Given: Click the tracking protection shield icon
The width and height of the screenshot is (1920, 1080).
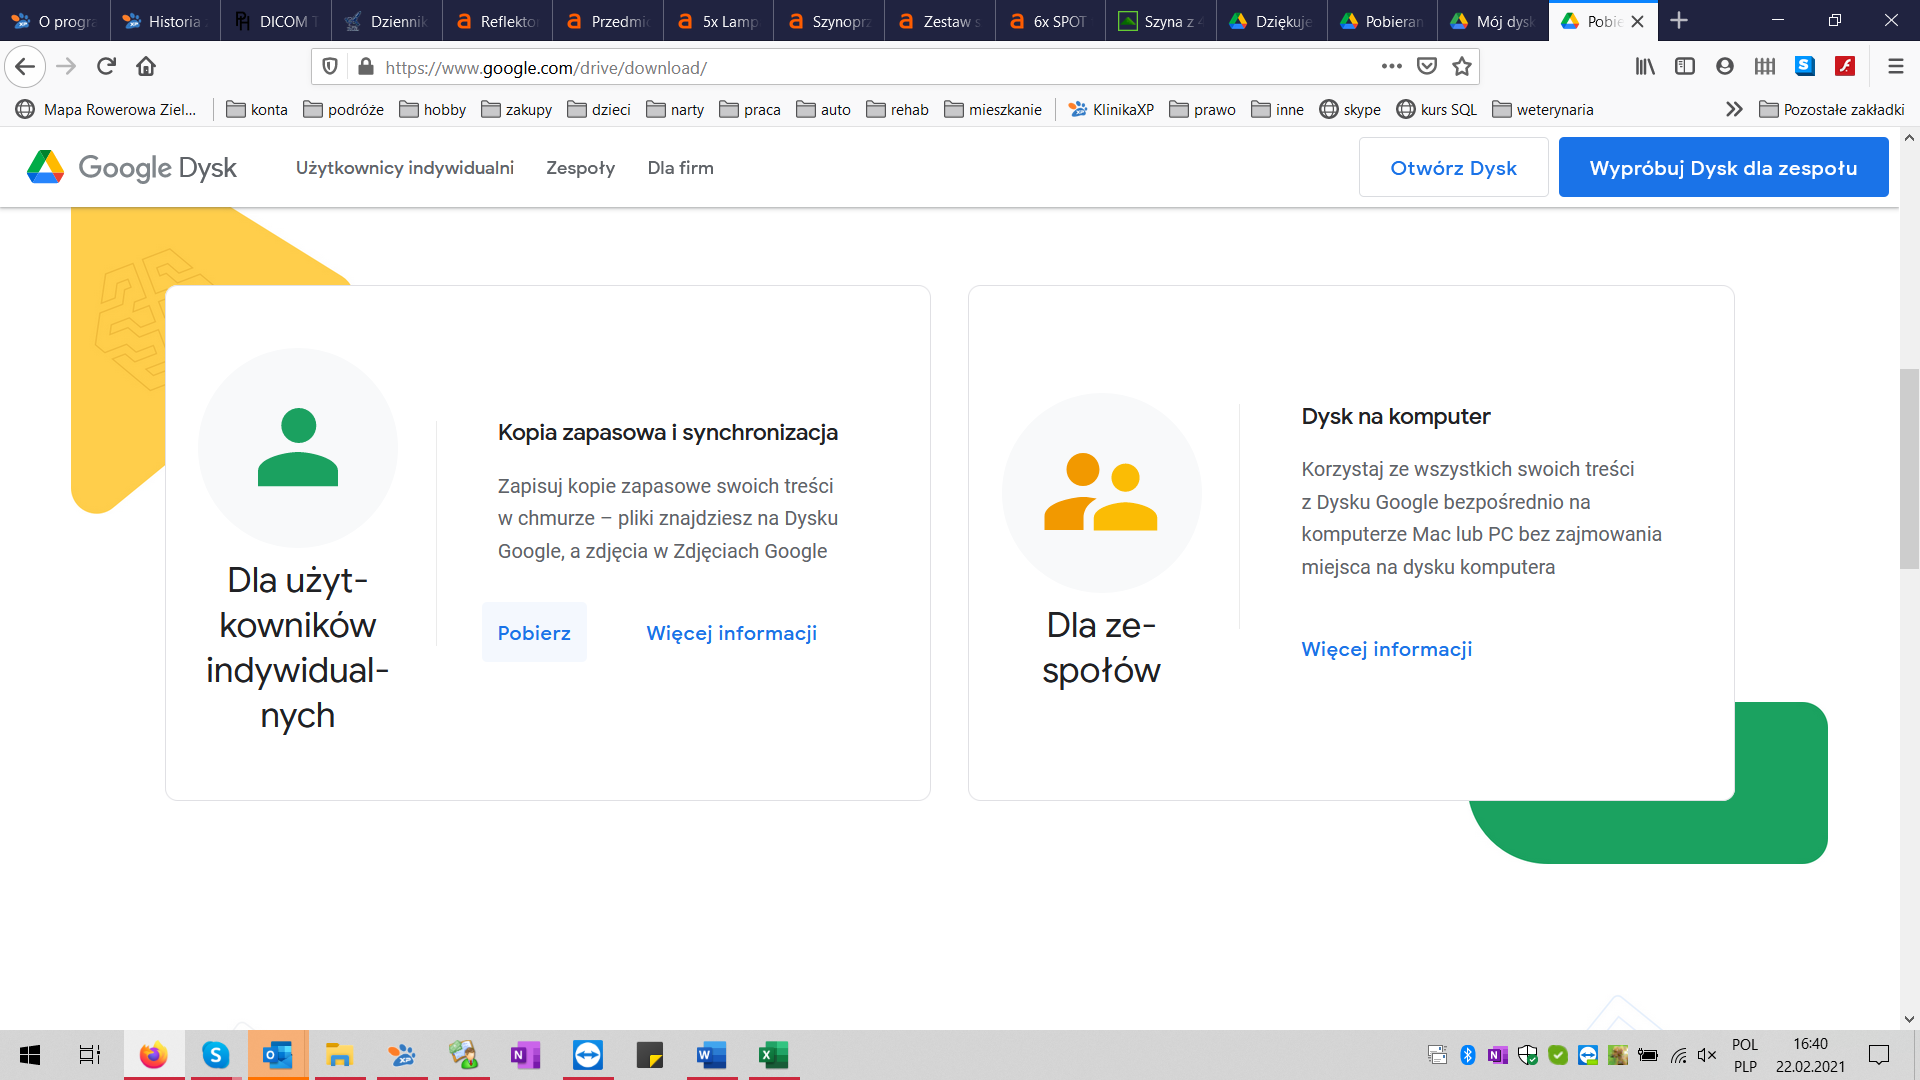Looking at the screenshot, I should 330,67.
